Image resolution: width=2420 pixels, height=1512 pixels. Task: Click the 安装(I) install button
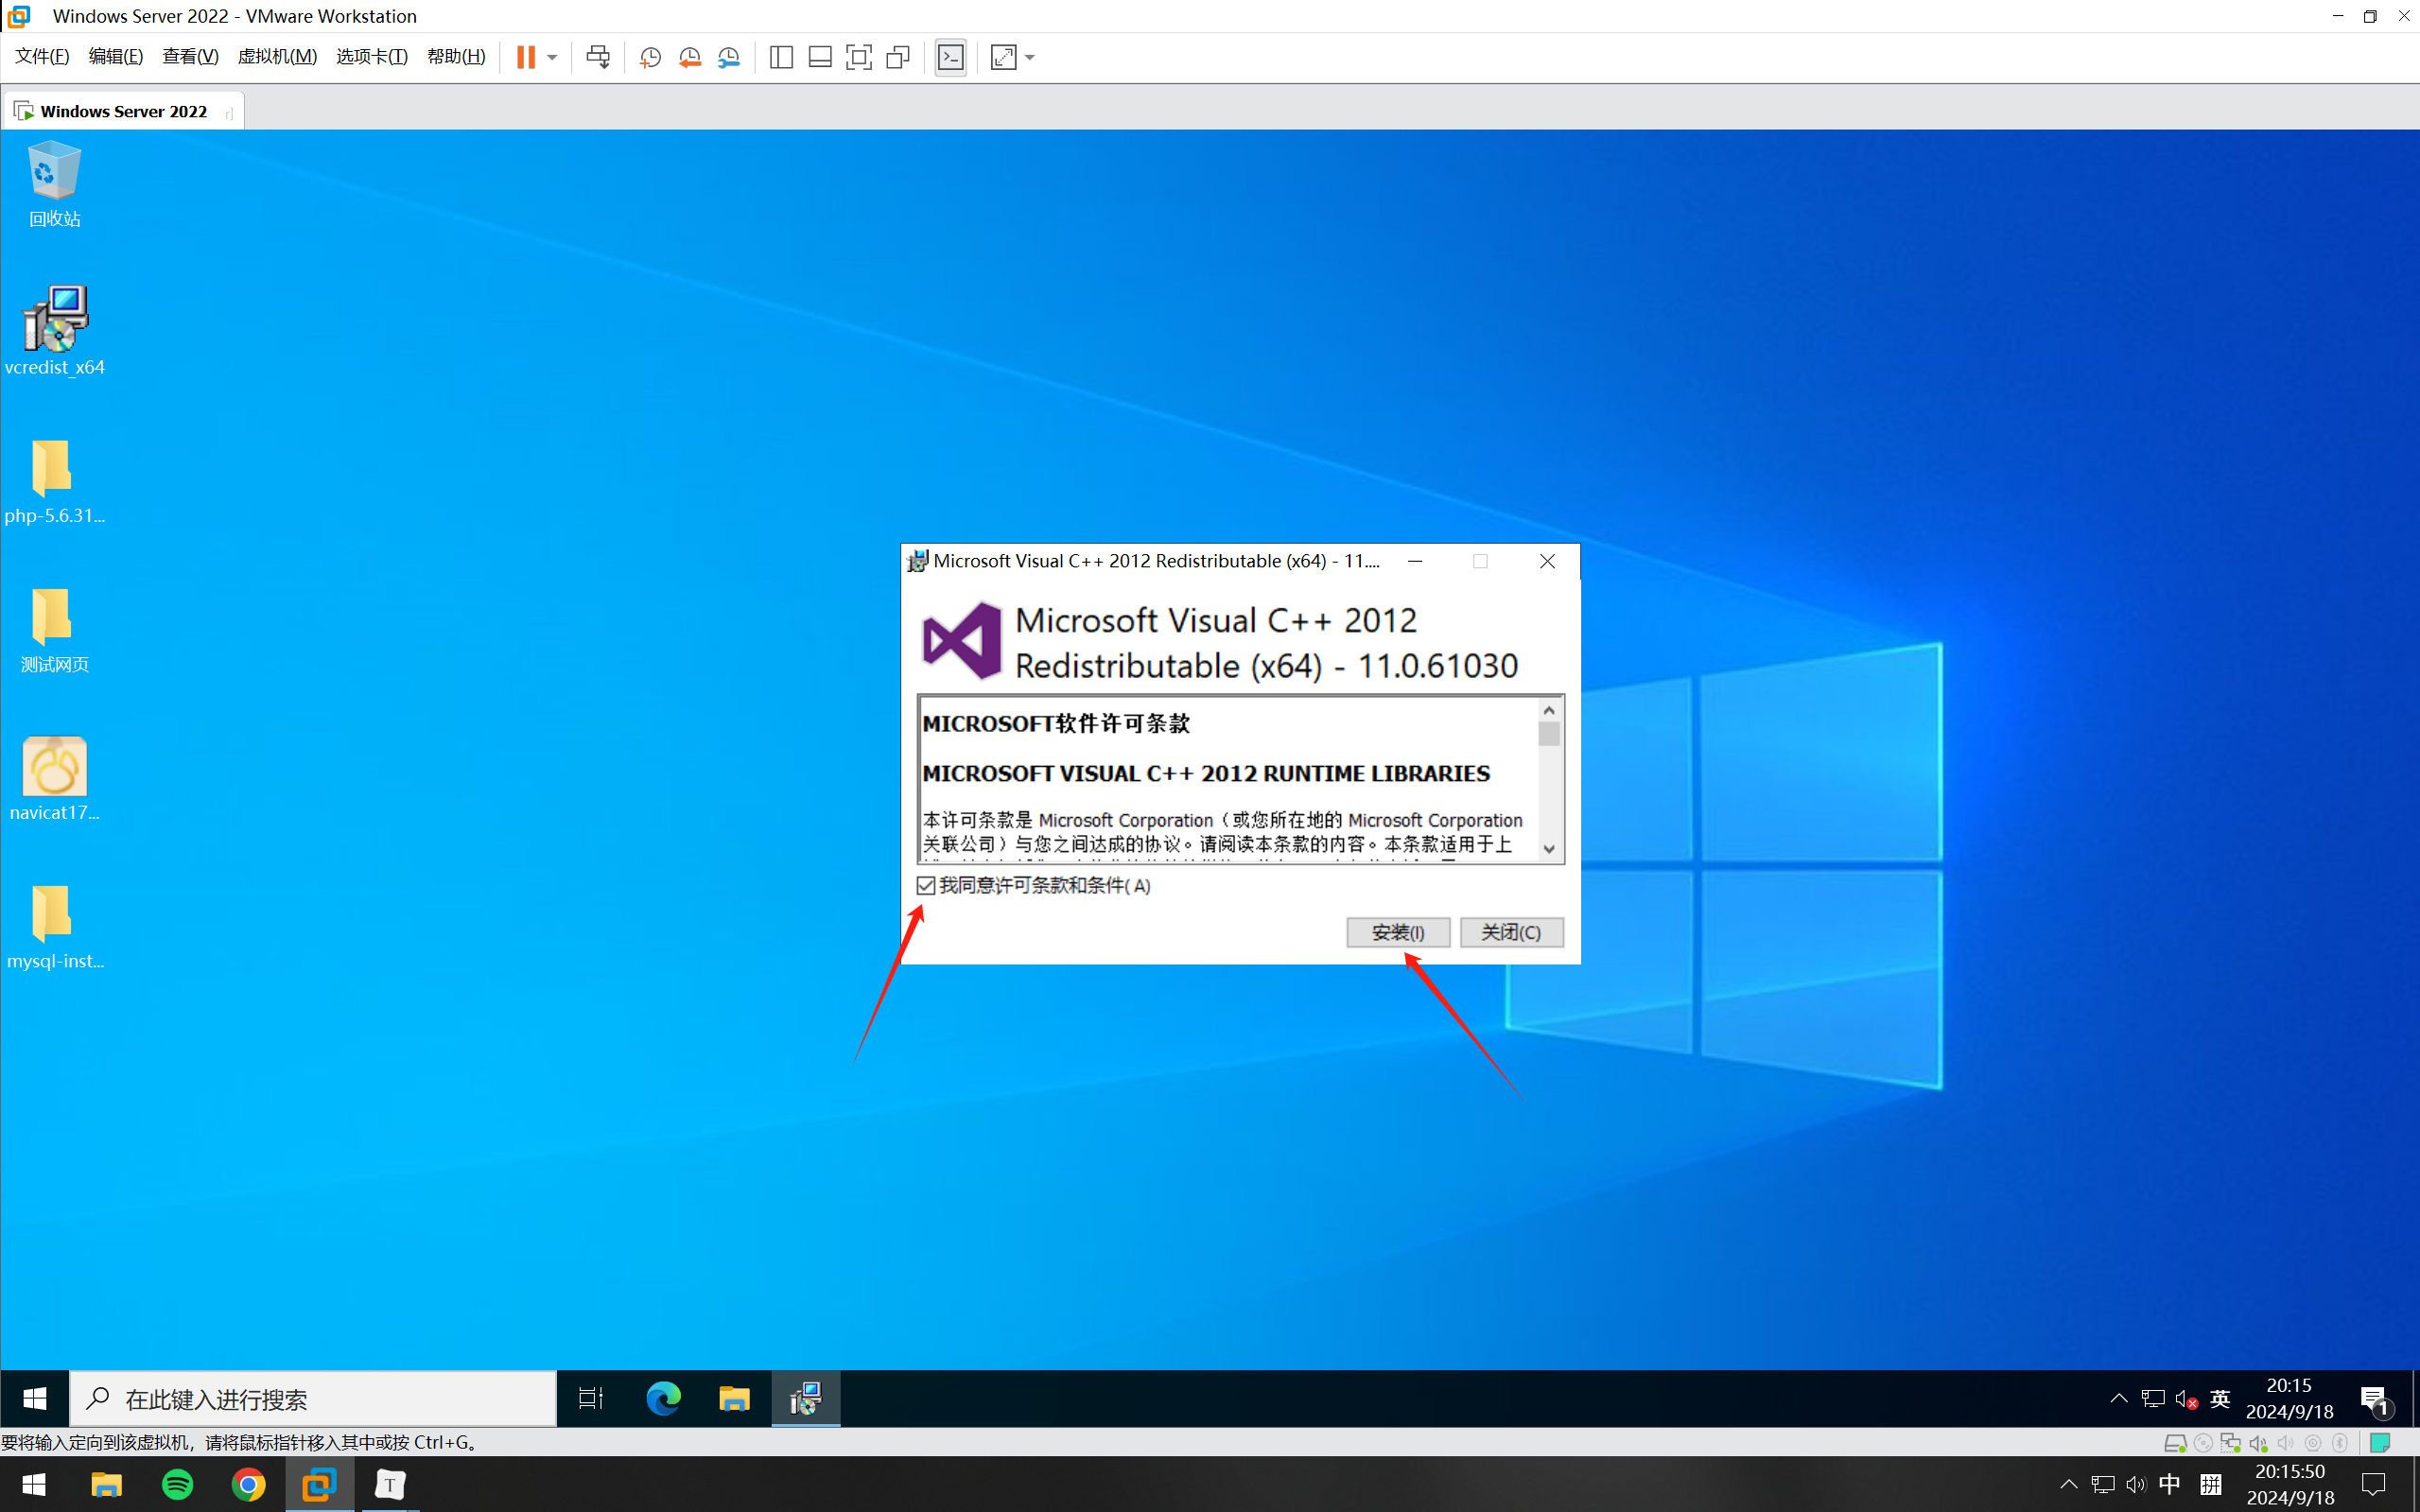(1397, 932)
